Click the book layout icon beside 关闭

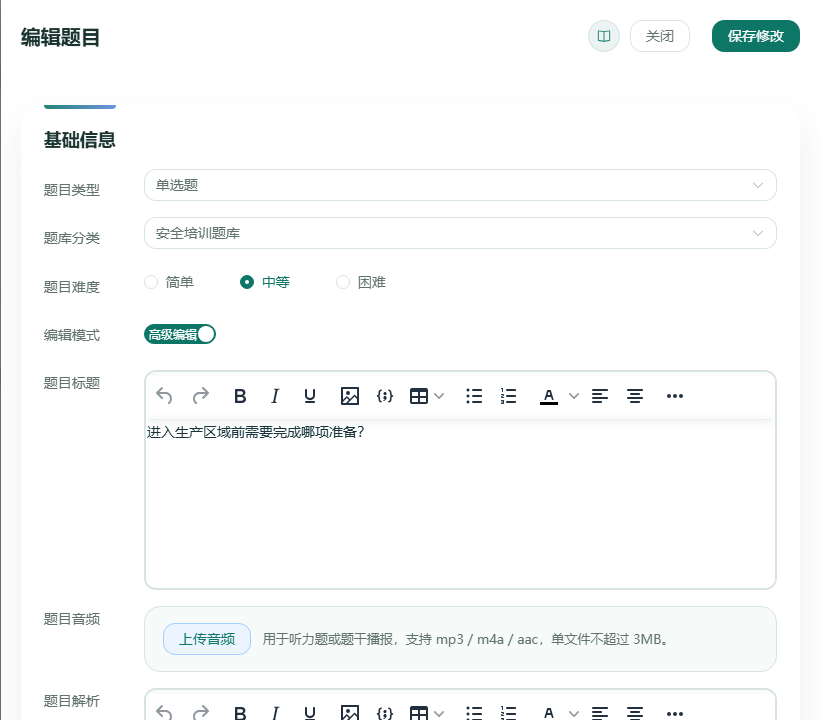(603, 36)
